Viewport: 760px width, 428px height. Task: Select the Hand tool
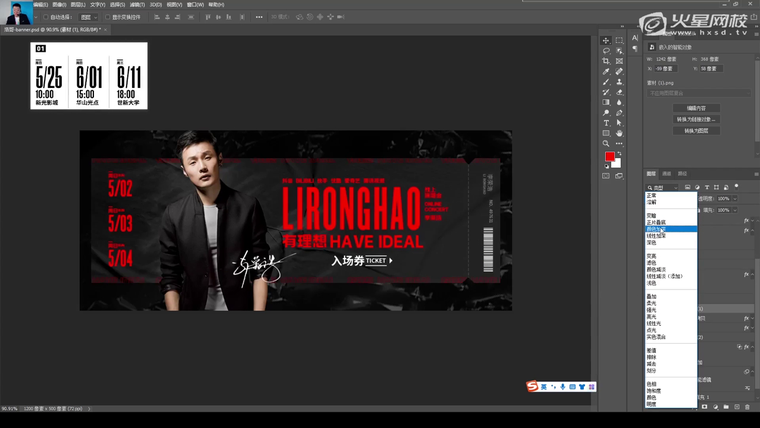tap(620, 133)
